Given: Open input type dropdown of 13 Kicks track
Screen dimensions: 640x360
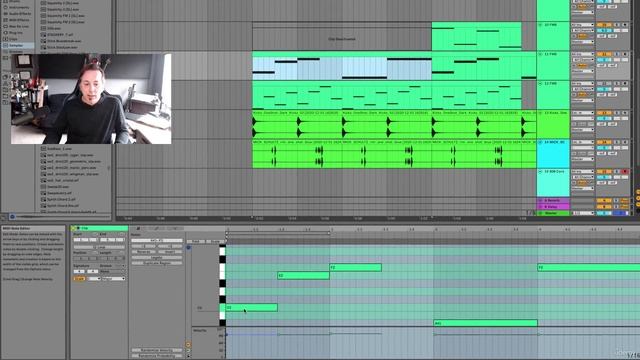Looking at the screenshot, I should 583,113.
